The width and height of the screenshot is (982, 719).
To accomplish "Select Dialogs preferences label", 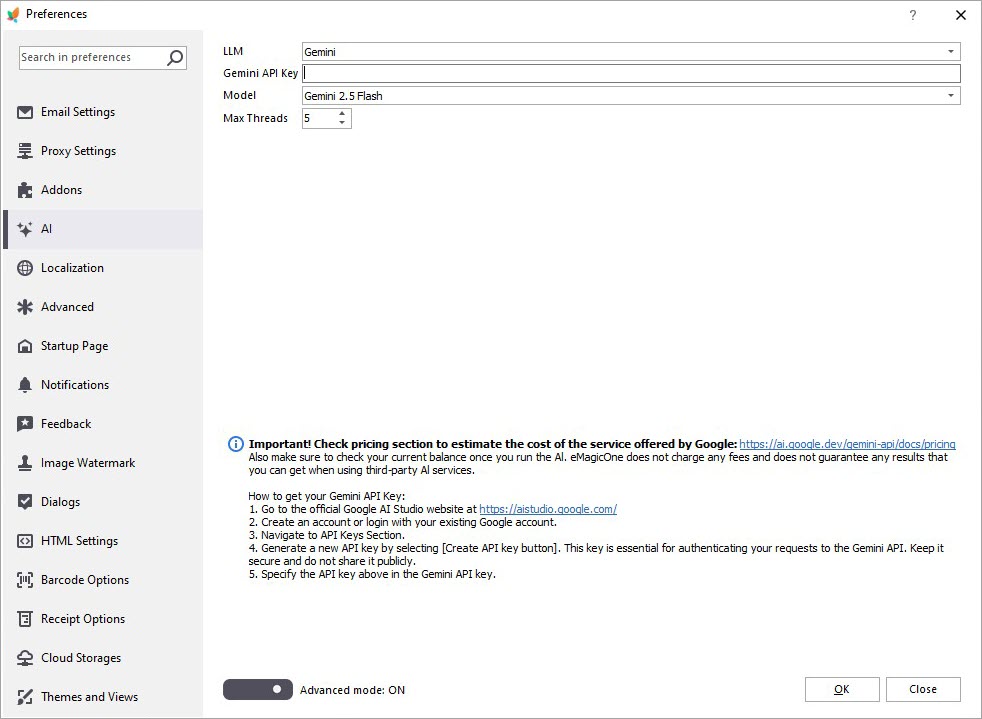I will 61,502.
